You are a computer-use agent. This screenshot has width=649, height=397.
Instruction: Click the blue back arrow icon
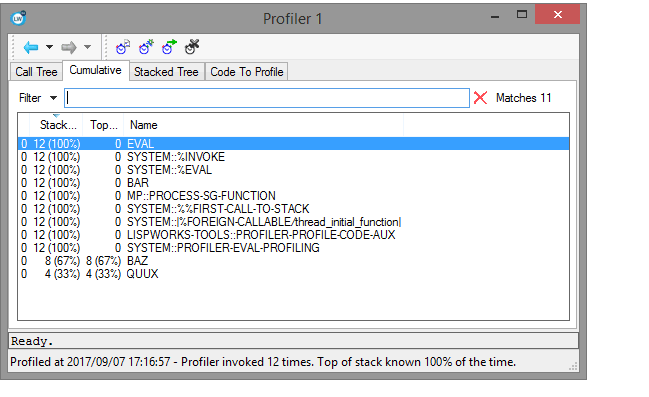pyautogui.click(x=31, y=47)
